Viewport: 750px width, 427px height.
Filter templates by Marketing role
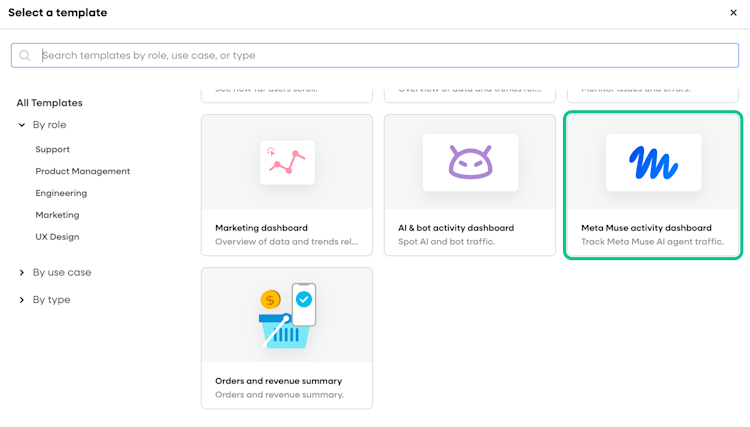(57, 215)
